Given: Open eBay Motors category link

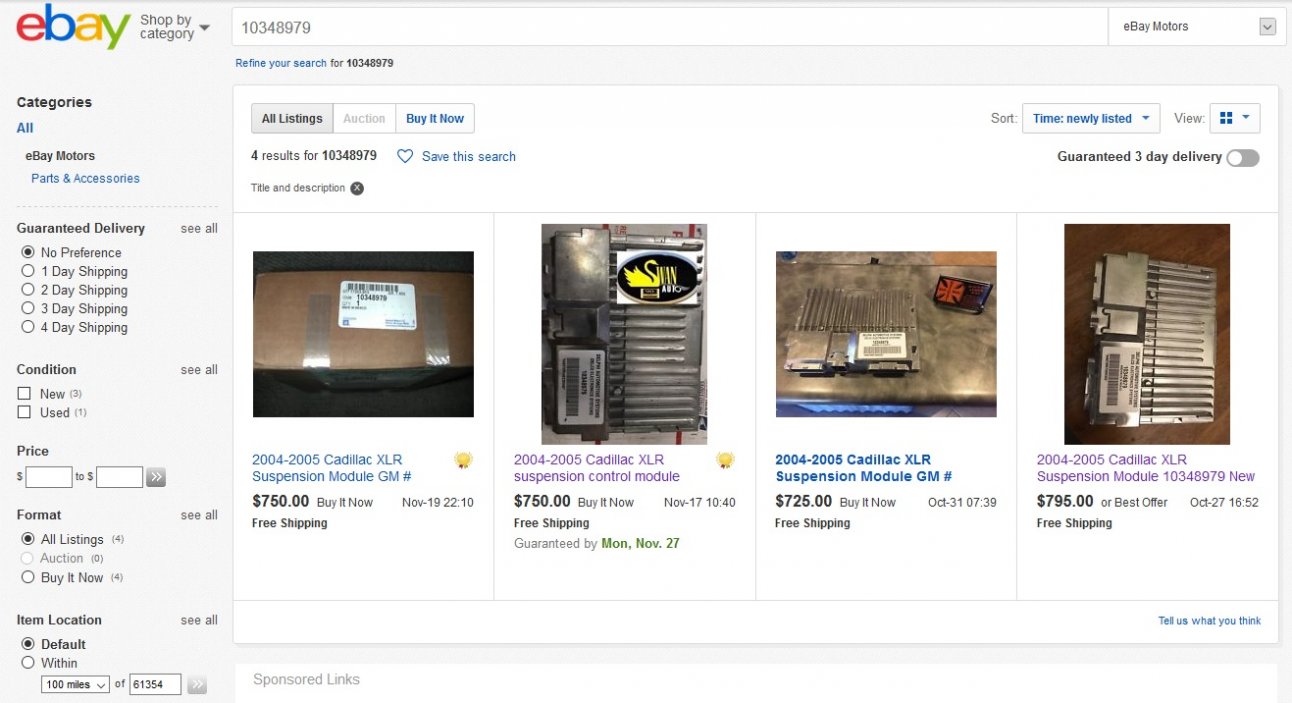Looking at the screenshot, I should click(60, 156).
